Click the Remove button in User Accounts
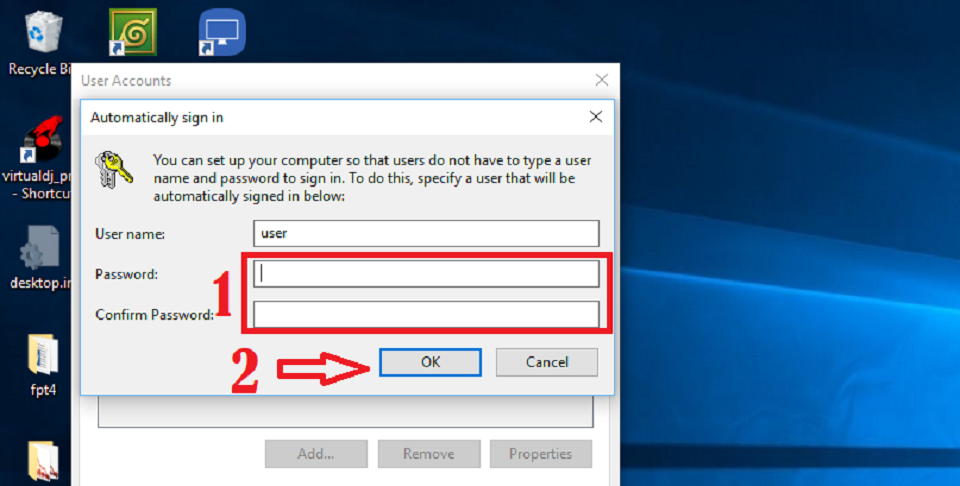 pyautogui.click(x=429, y=454)
